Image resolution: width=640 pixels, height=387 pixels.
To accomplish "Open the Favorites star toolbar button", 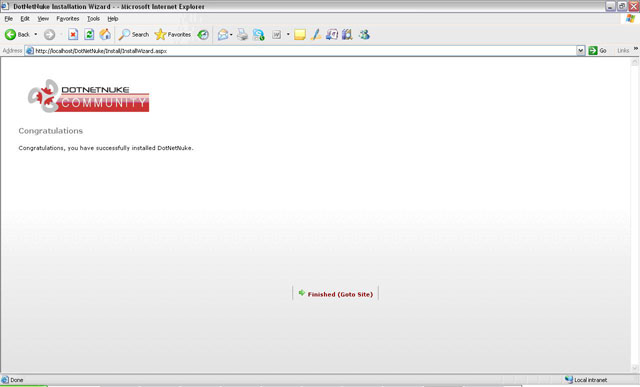I will pyautogui.click(x=173, y=35).
